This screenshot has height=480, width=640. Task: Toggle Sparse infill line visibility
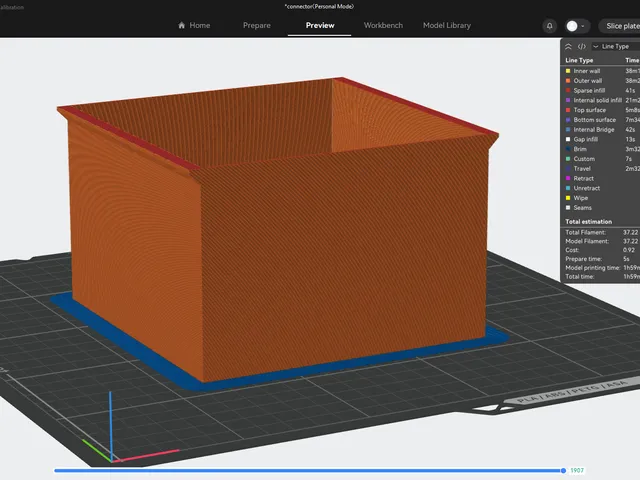602,91
